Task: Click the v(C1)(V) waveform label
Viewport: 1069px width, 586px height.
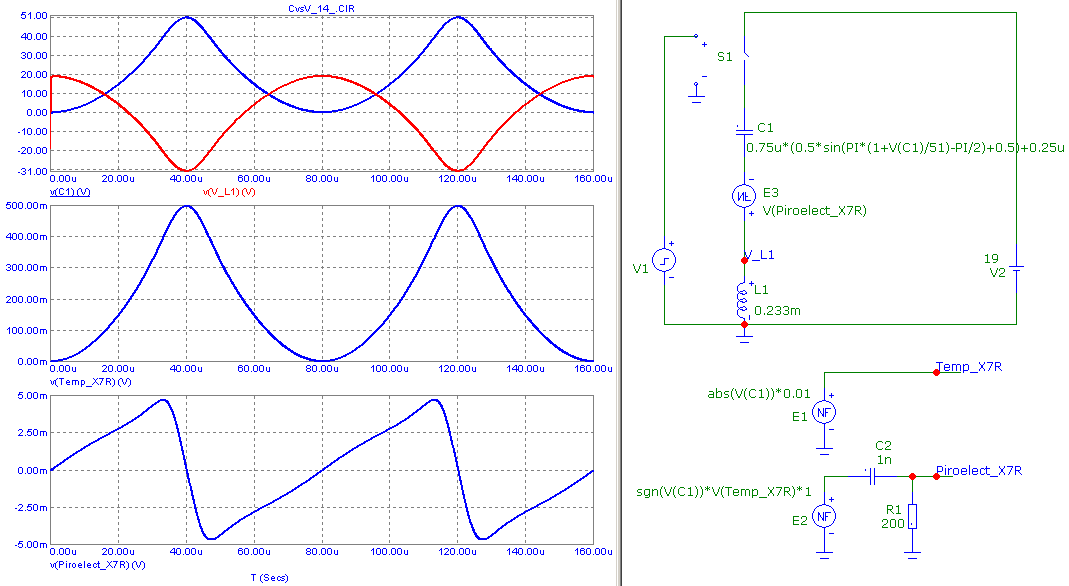Action: tap(70, 190)
